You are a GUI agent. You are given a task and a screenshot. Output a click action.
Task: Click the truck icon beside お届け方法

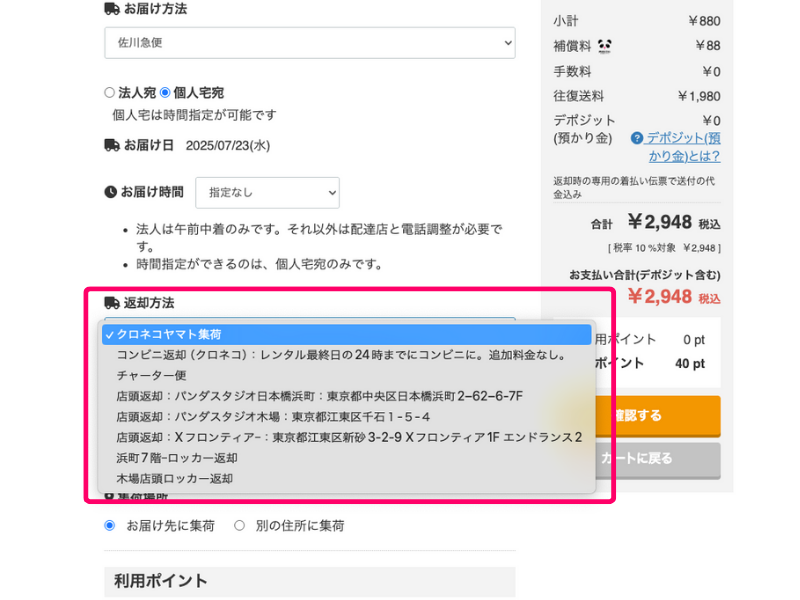112,9
